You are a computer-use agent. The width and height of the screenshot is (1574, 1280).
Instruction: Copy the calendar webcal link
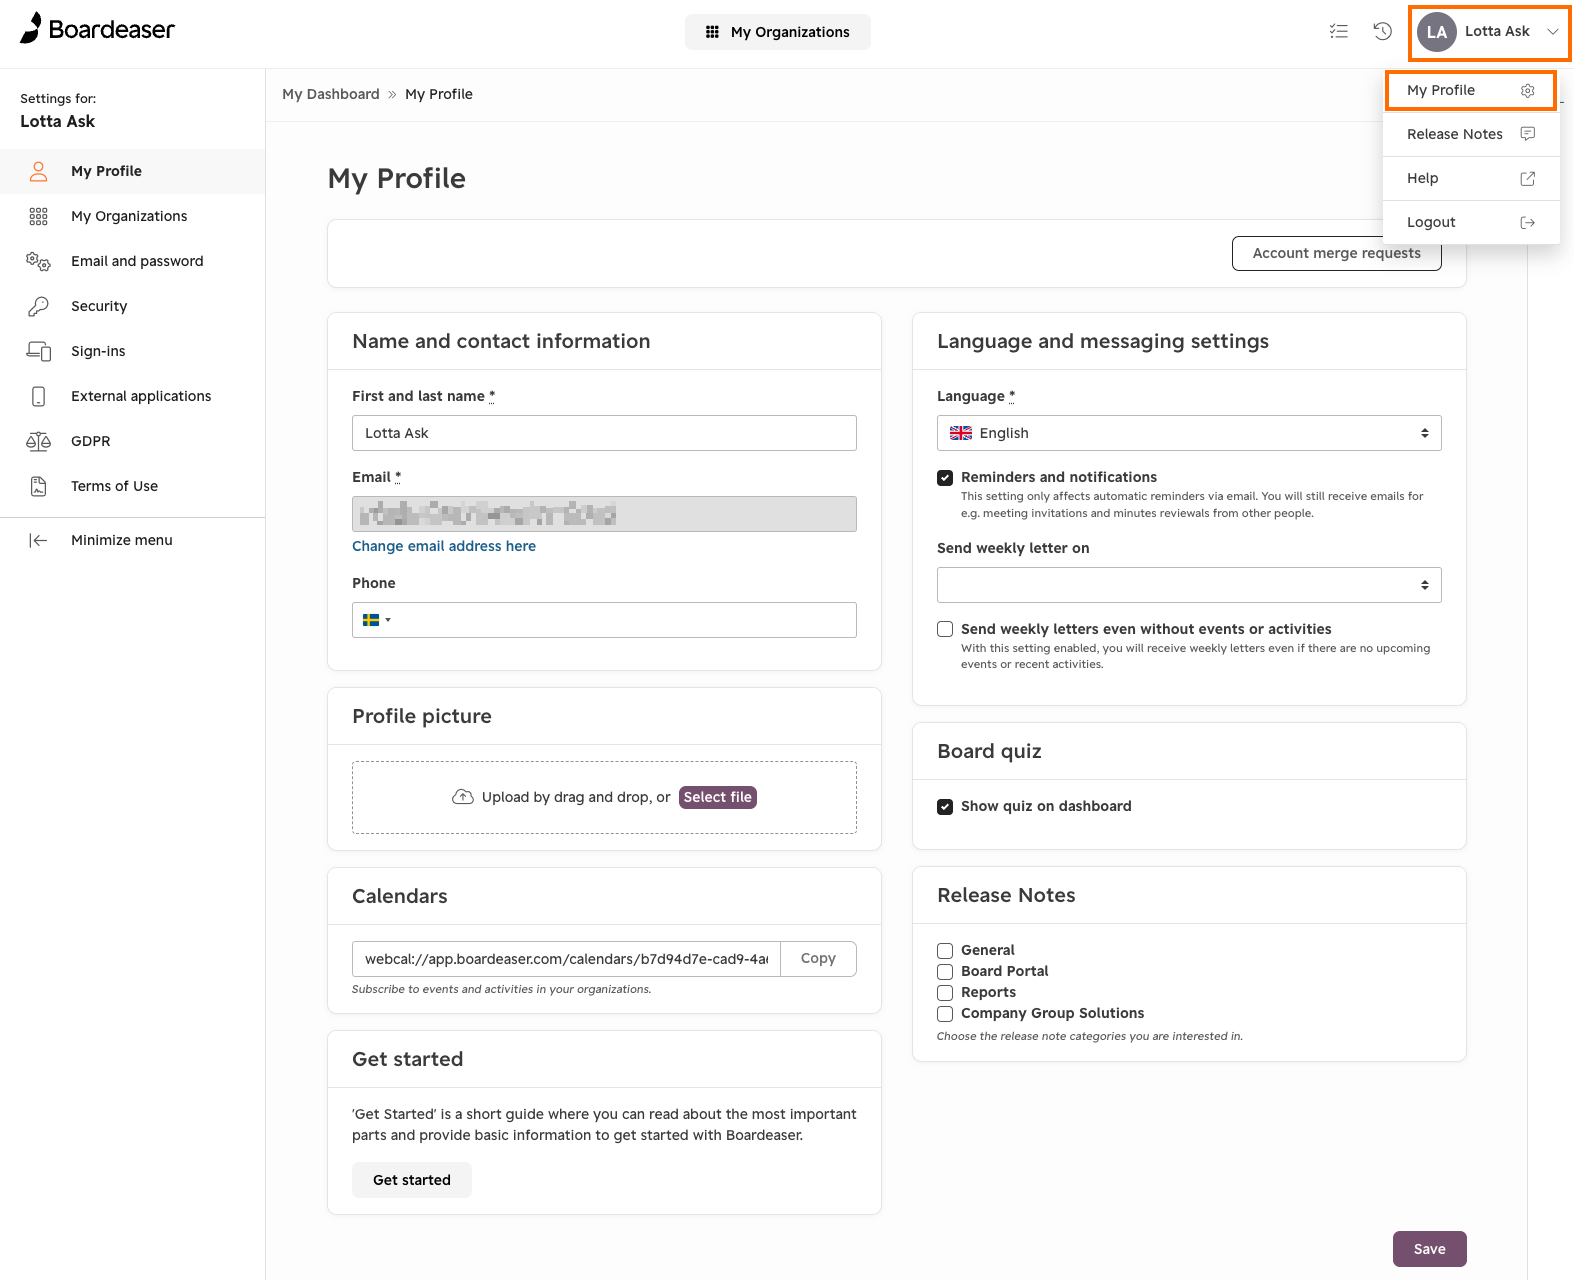(x=818, y=958)
